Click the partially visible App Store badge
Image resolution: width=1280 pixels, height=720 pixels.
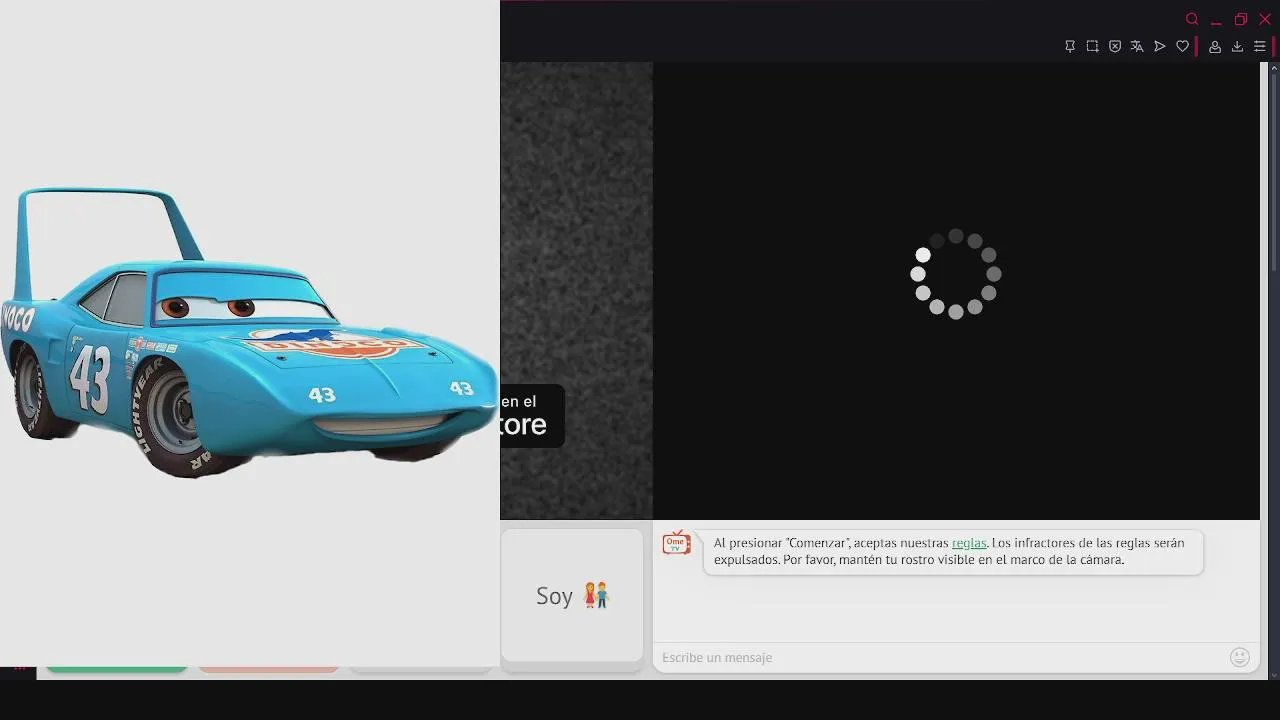tap(532, 415)
